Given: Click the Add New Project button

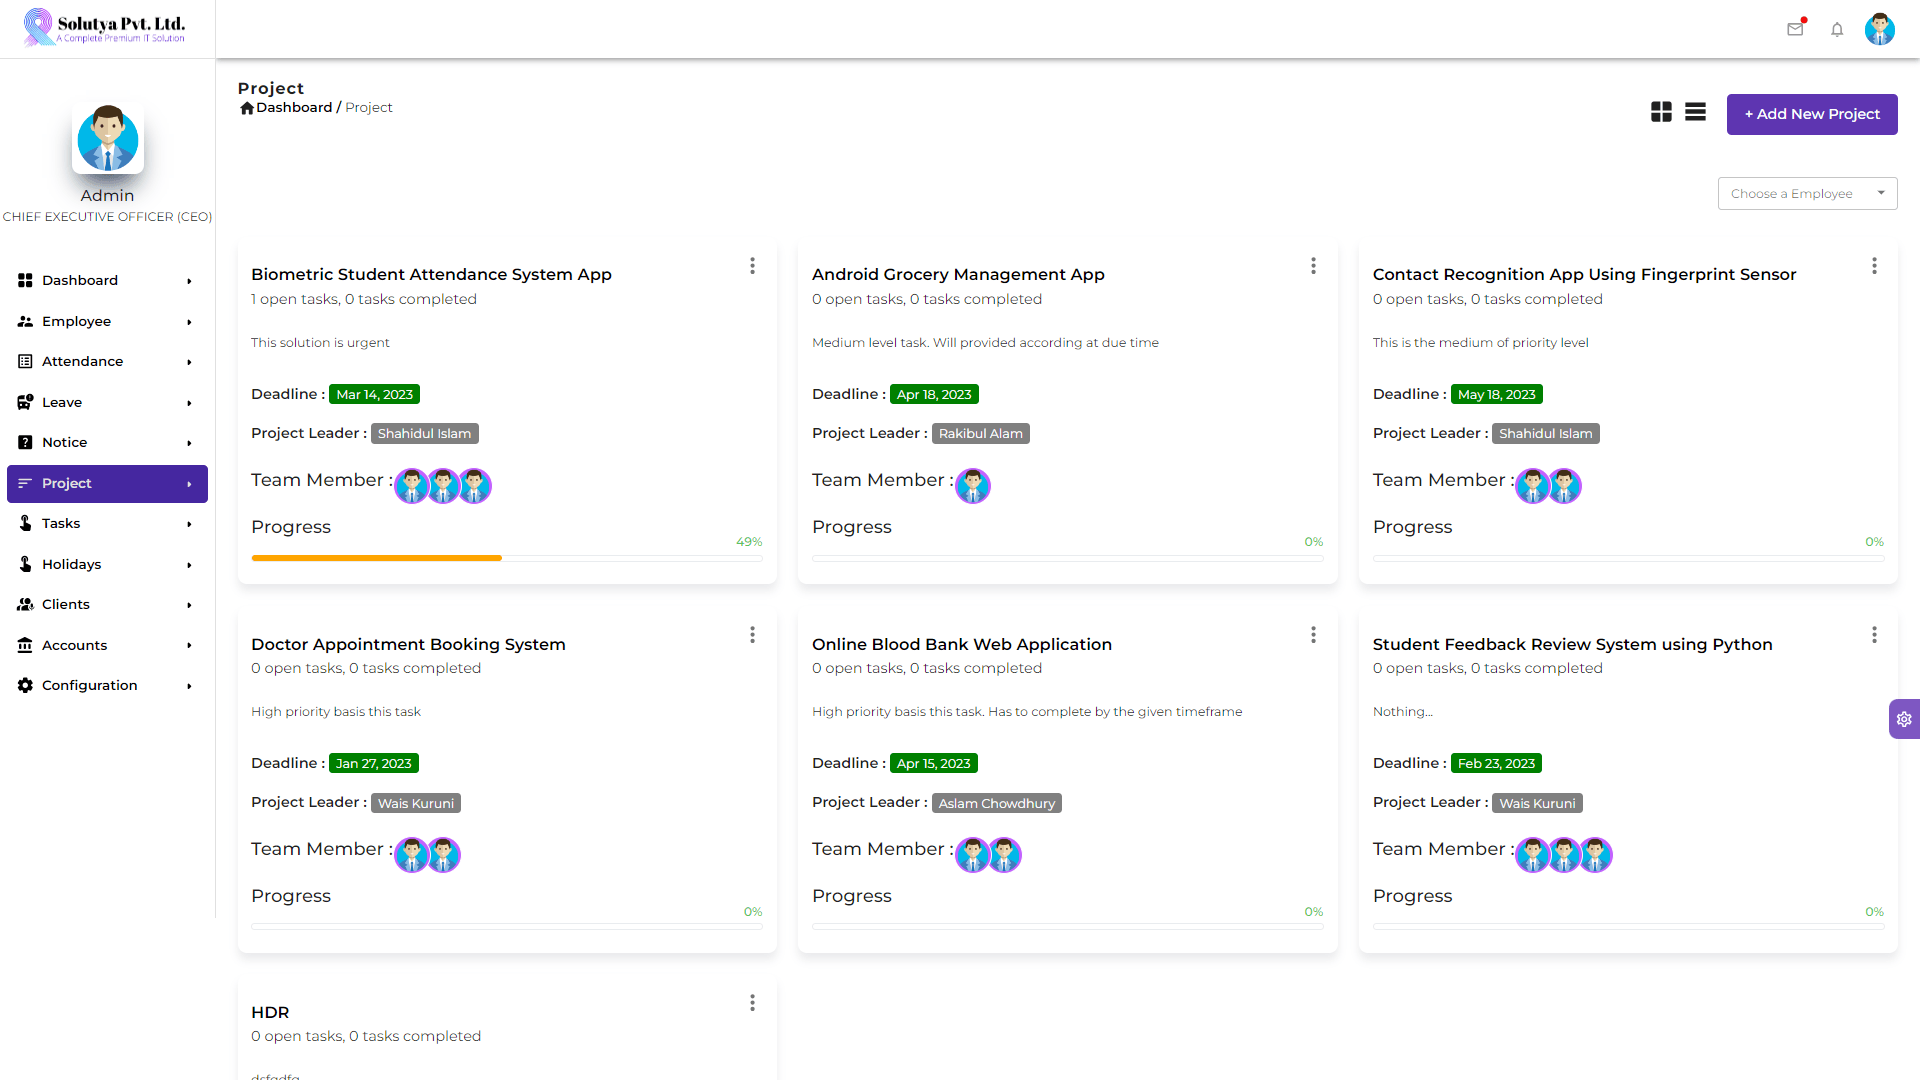Looking at the screenshot, I should (1812, 114).
